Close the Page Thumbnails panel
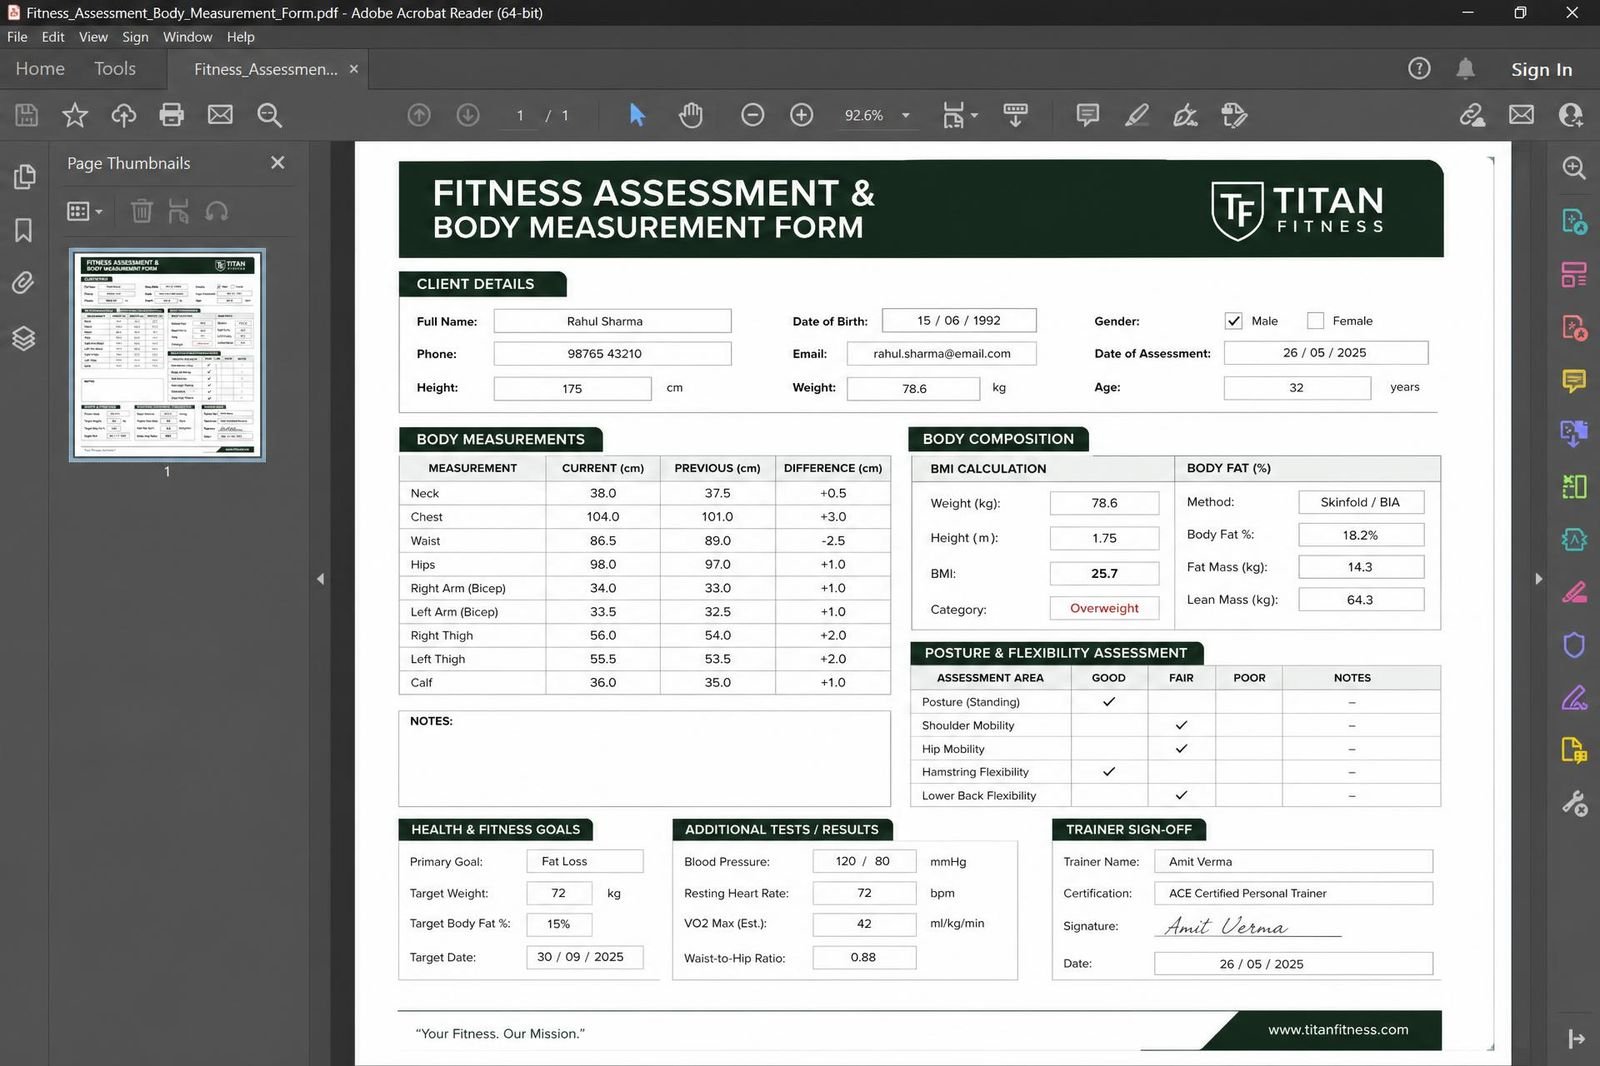Screen dimensions: 1600x1066 (x=278, y=162)
